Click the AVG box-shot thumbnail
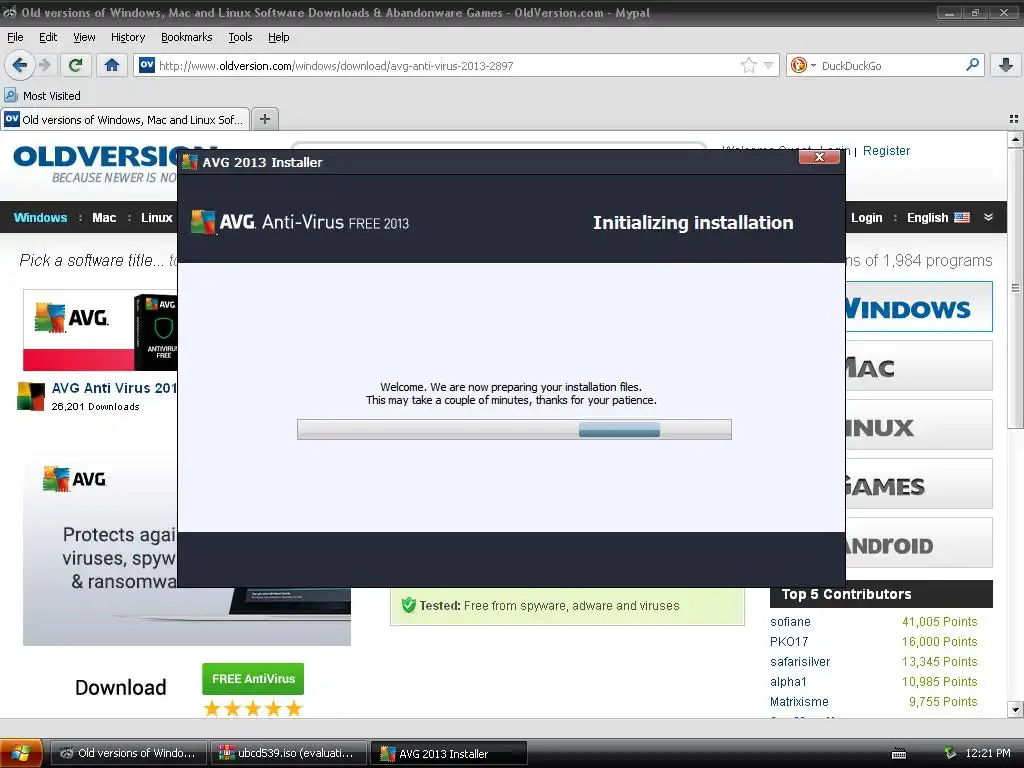The height and width of the screenshot is (768, 1024). 155,332
